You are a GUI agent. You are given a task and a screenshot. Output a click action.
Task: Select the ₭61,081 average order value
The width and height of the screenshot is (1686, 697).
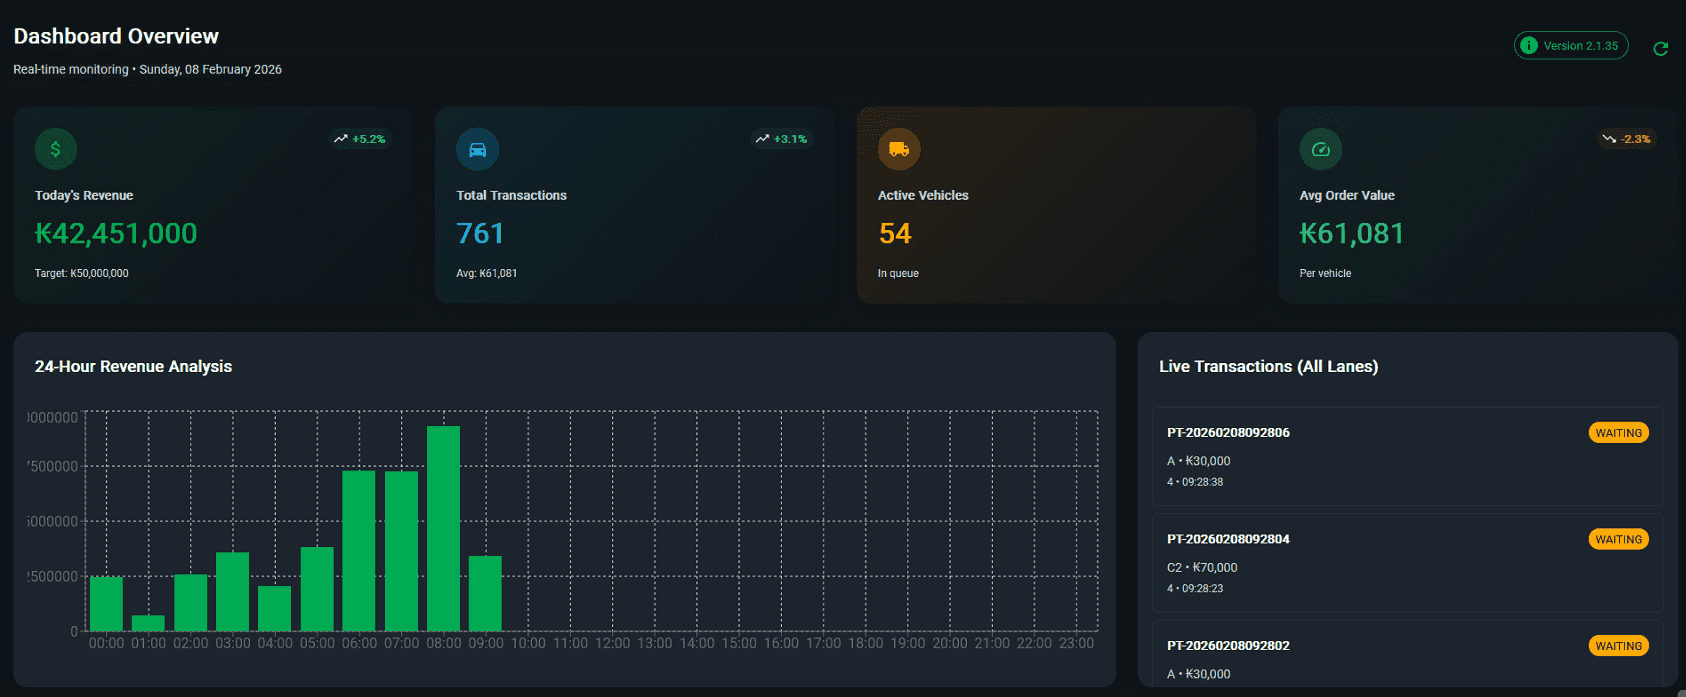pyautogui.click(x=1352, y=234)
